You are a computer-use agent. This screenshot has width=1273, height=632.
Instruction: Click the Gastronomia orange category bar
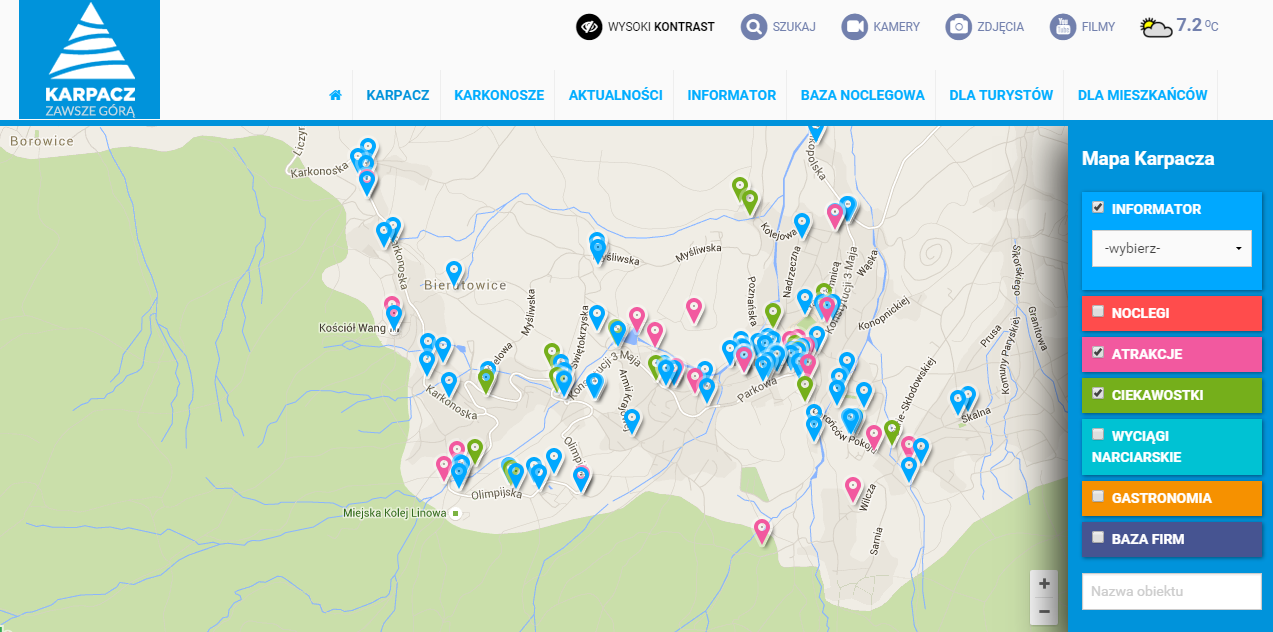point(1172,498)
